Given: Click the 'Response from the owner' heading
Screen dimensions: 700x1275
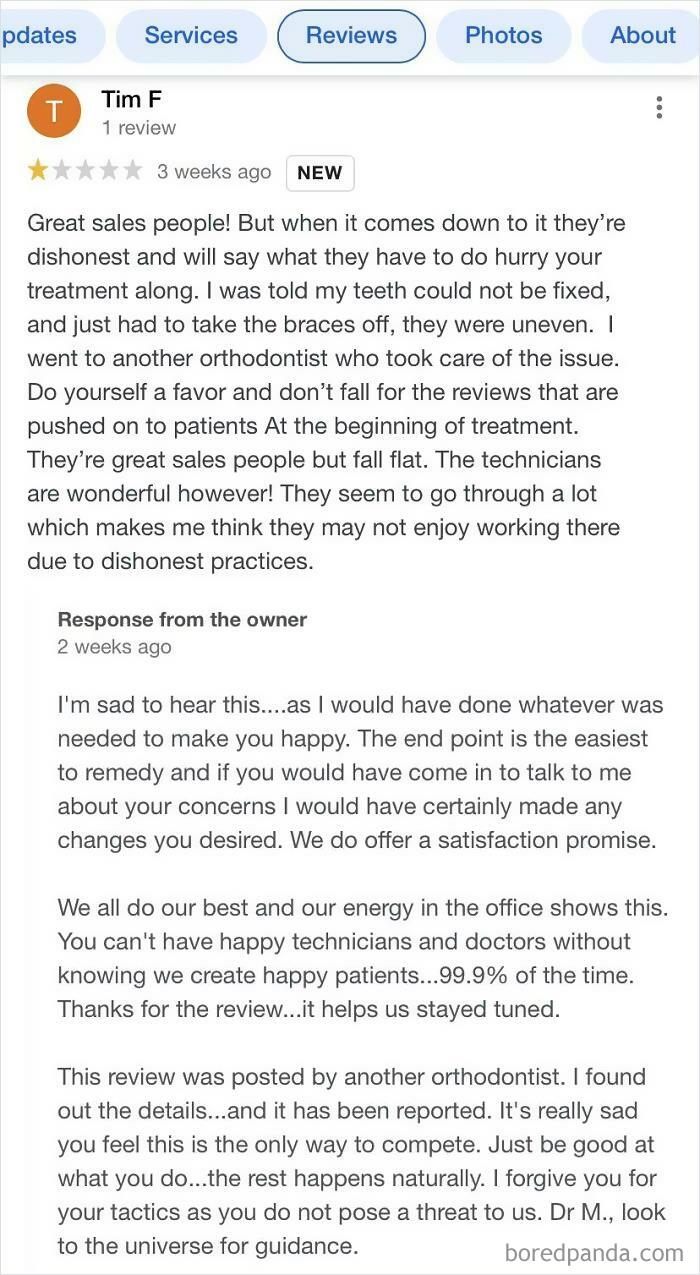Looking at the screenshot, I should [x=181, y=619].
